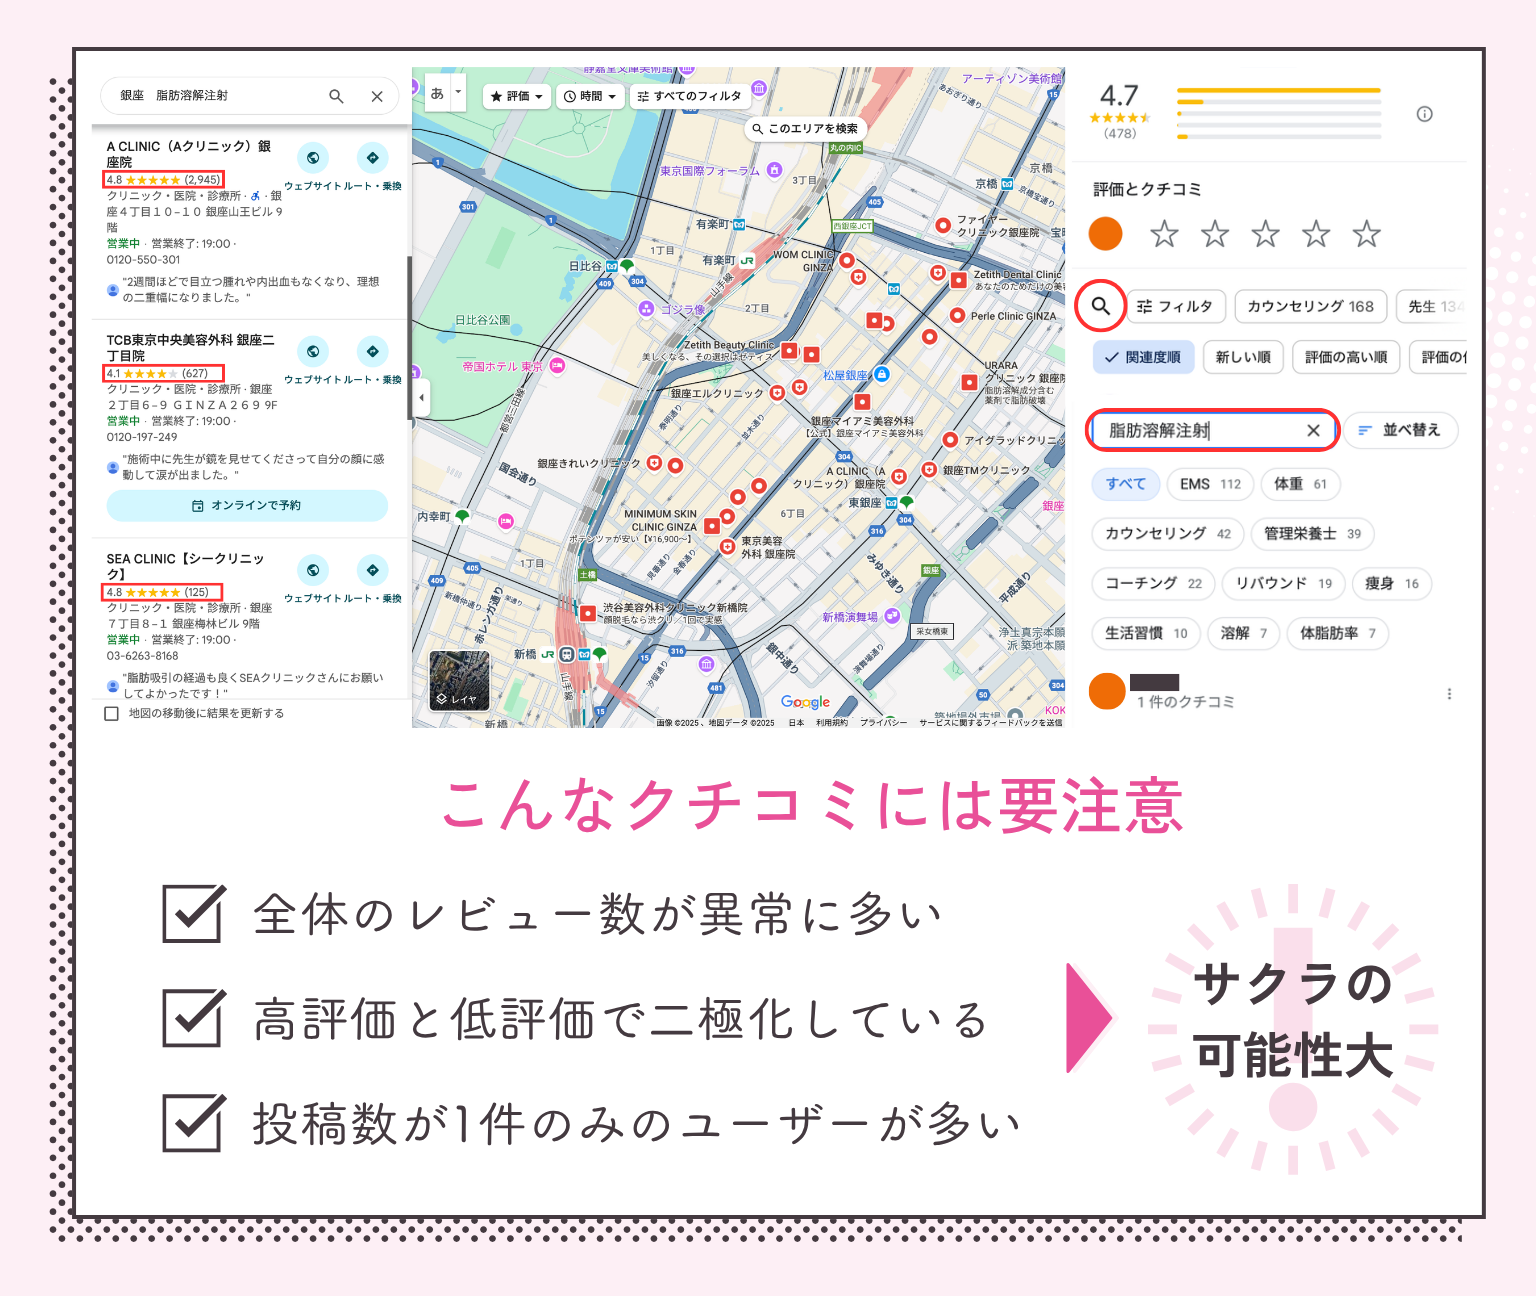The width and height of the screenshot is (1536, 1296).
Task: Open the レイヤ satellite layers thumbnail
Action: point(459,681)
